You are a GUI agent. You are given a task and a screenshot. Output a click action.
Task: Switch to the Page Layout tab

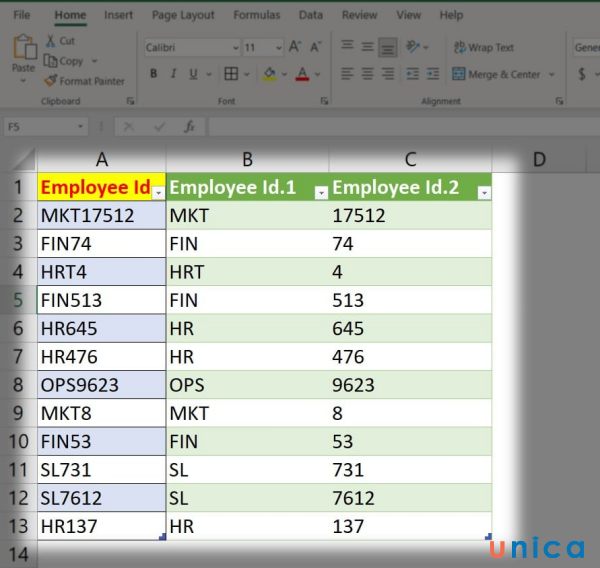coord(183,15)
